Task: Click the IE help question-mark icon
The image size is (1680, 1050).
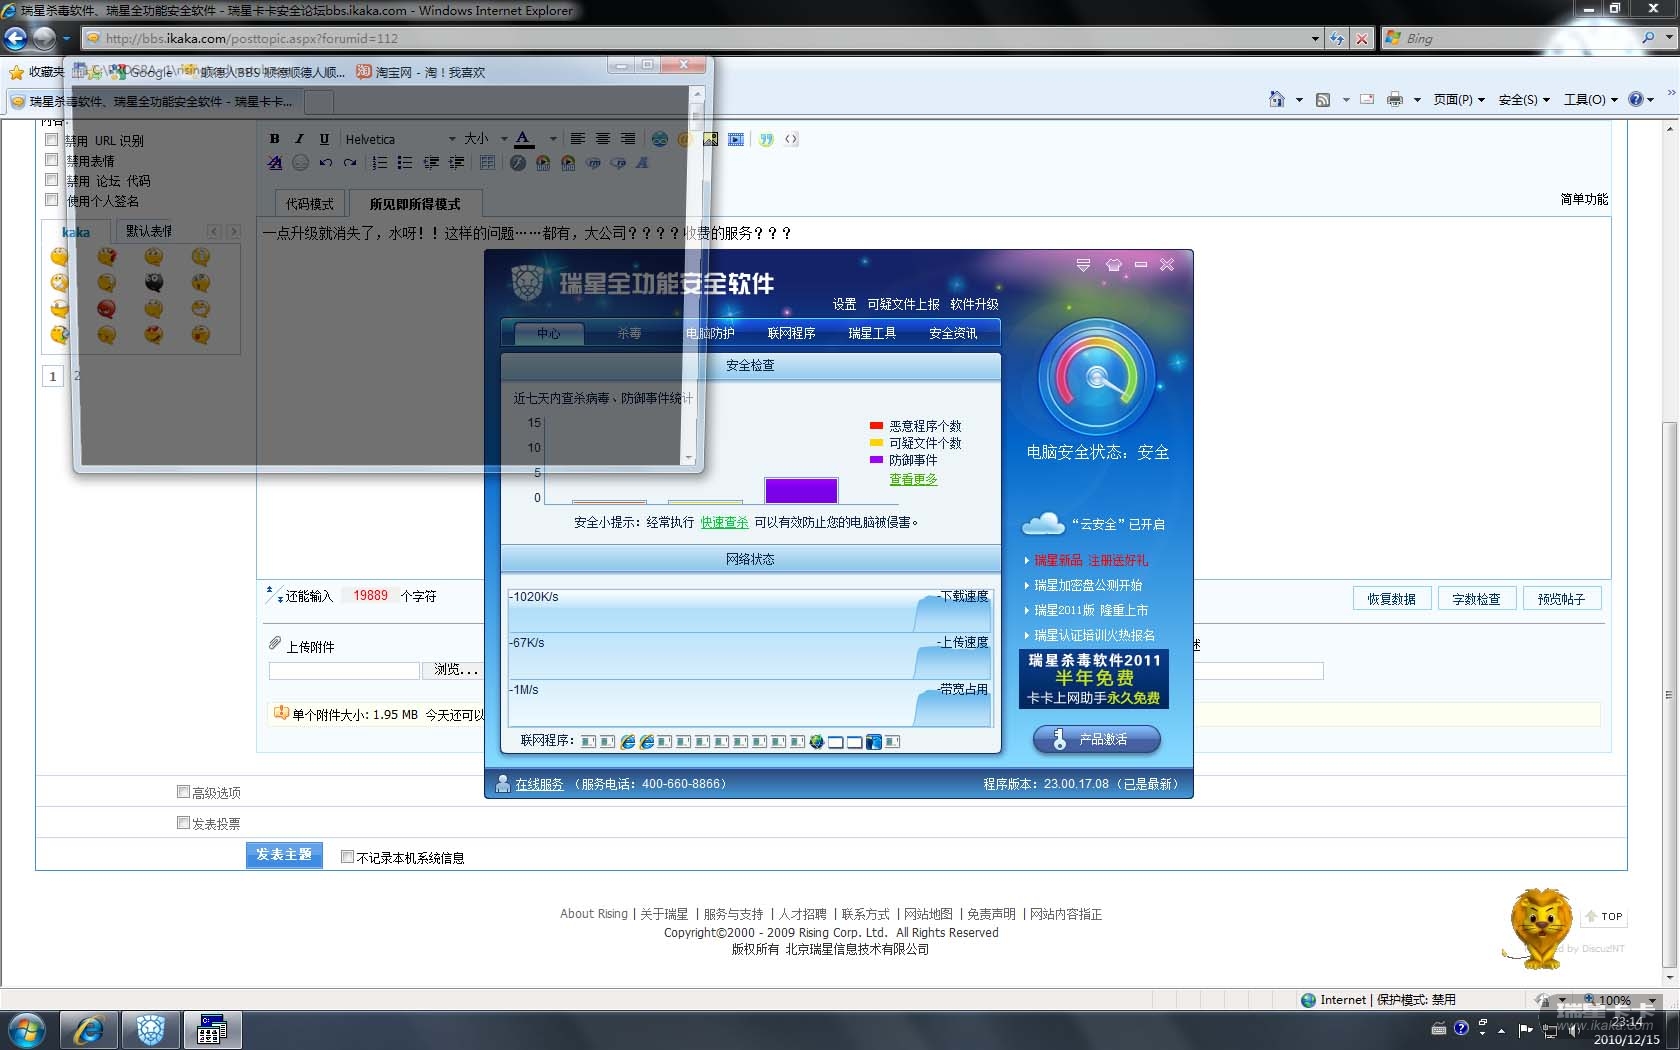Action: (1636, 99)
